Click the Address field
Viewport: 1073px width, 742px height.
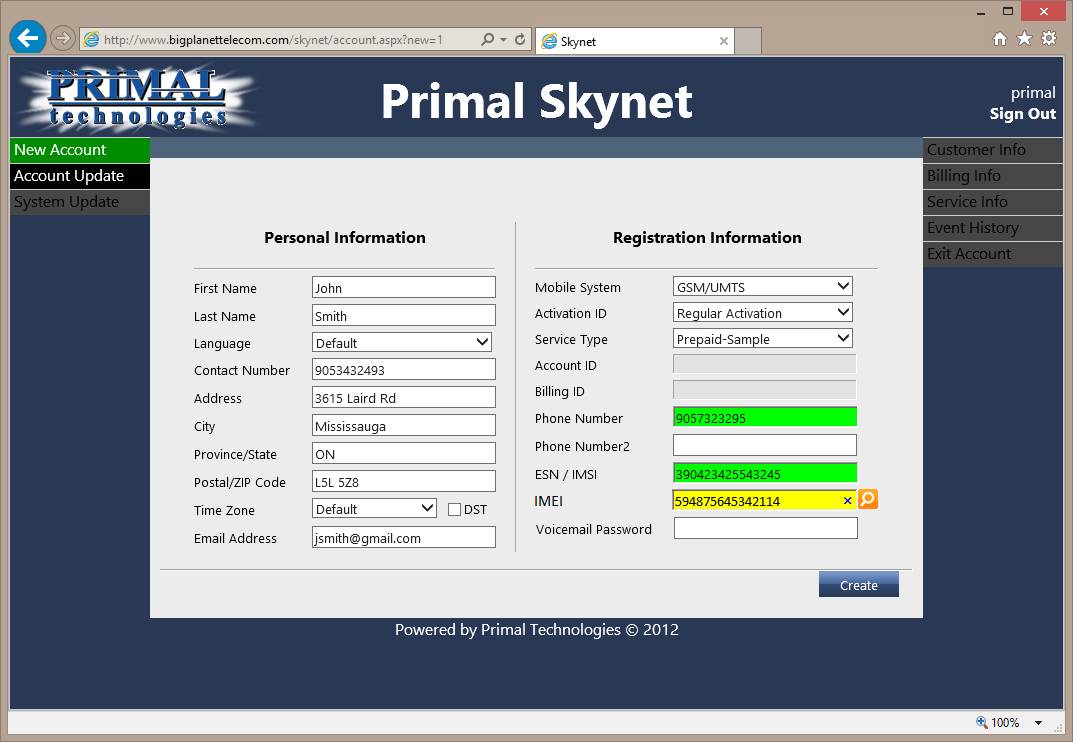404,398
